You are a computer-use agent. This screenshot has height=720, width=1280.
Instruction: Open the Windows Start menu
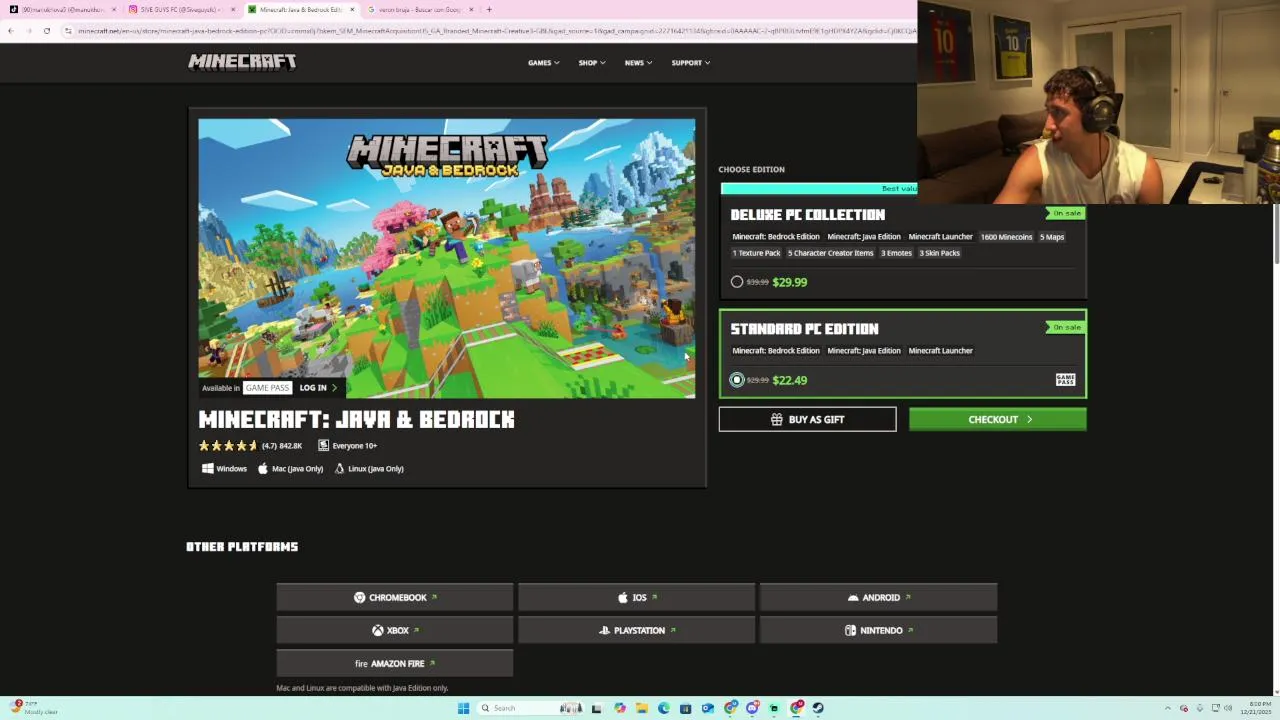point(463,708)
